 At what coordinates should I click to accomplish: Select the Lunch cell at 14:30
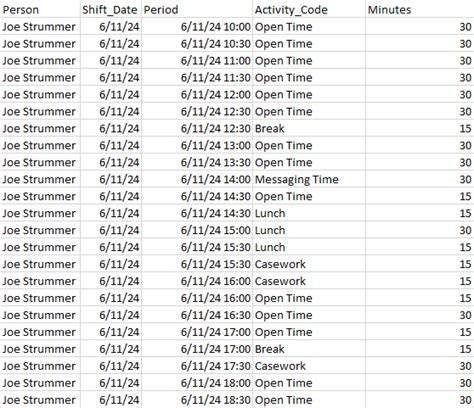tap(309, 213)
